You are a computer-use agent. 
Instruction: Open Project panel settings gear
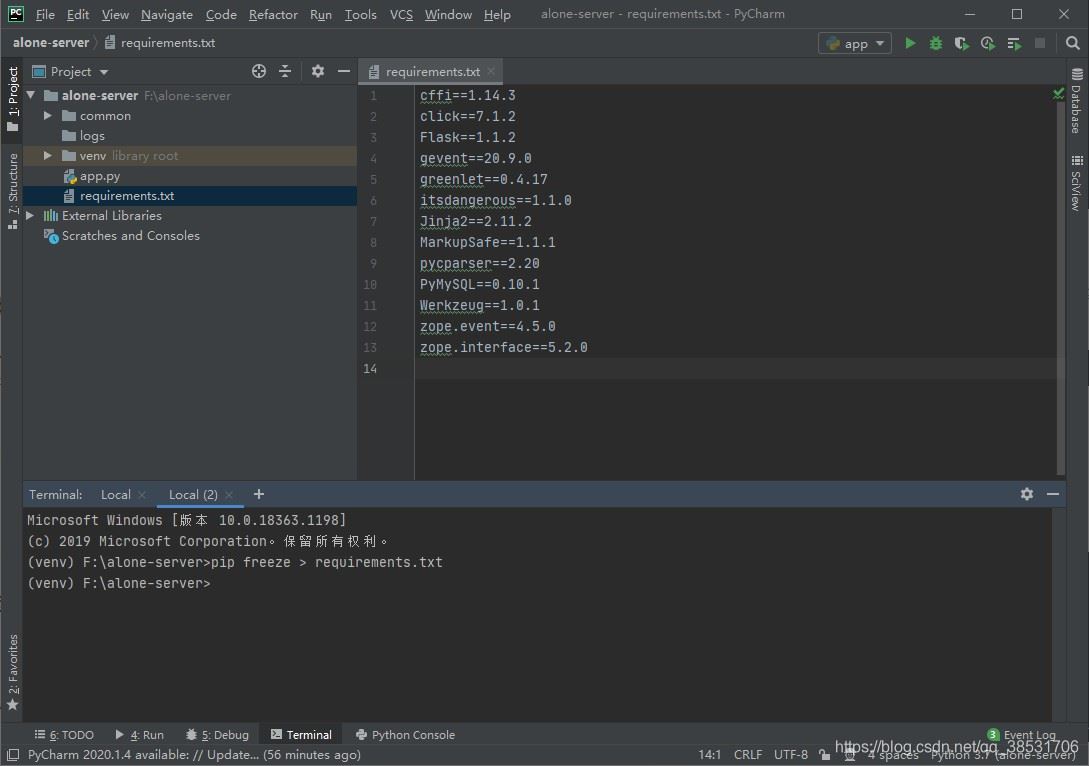pos(318,71)
